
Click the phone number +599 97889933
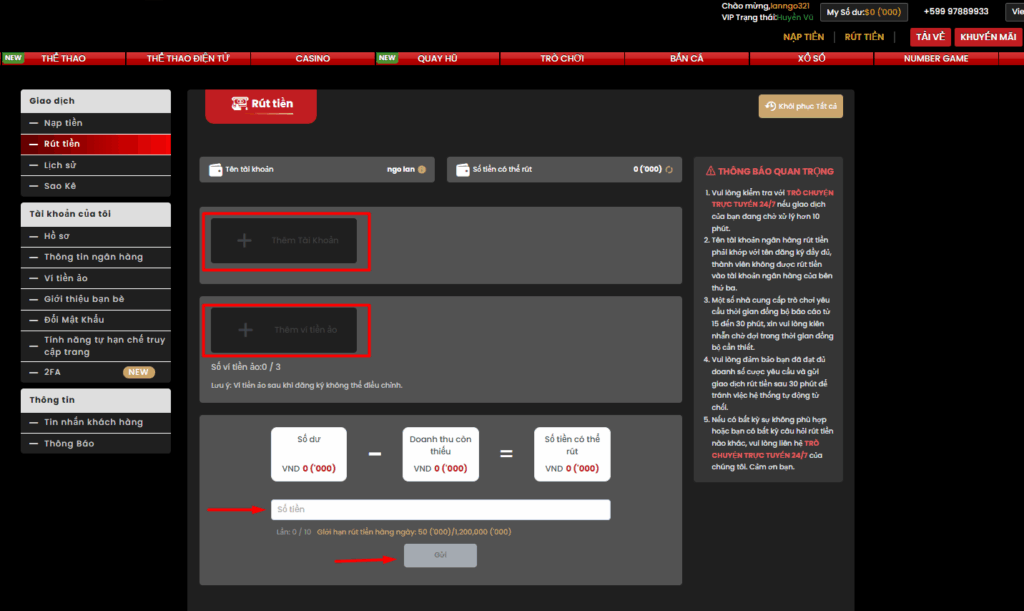955,12
